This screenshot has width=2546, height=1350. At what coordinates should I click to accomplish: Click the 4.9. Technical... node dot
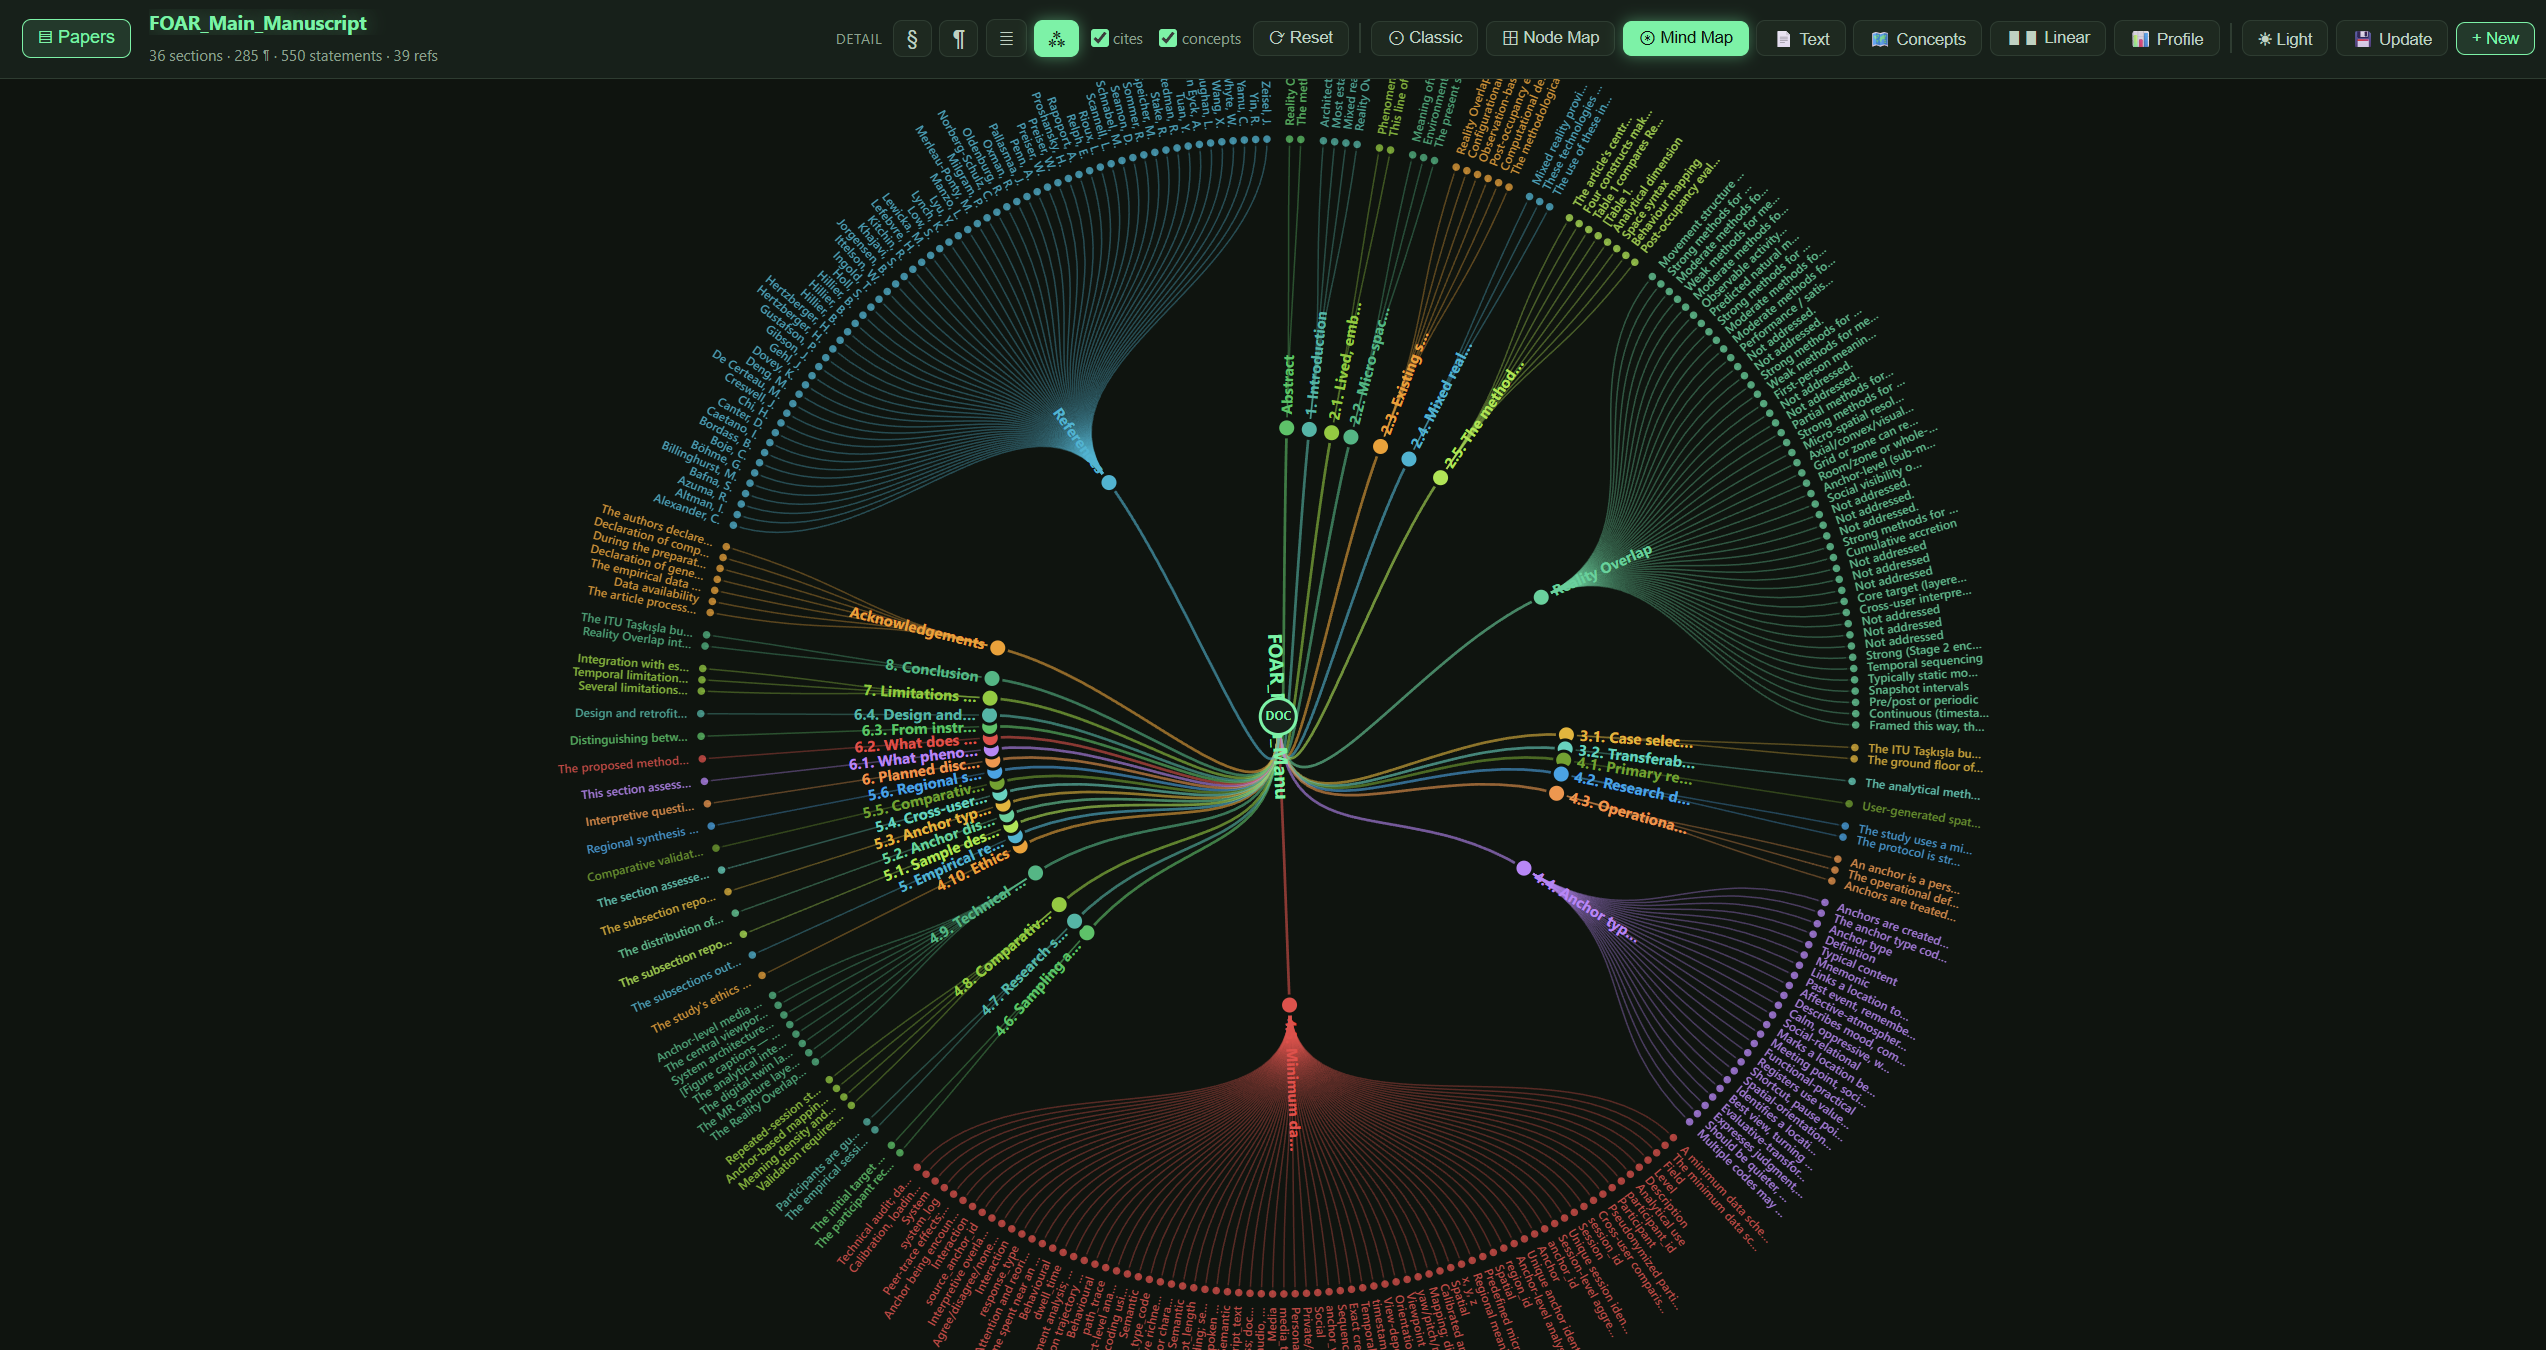(1036, 873)
